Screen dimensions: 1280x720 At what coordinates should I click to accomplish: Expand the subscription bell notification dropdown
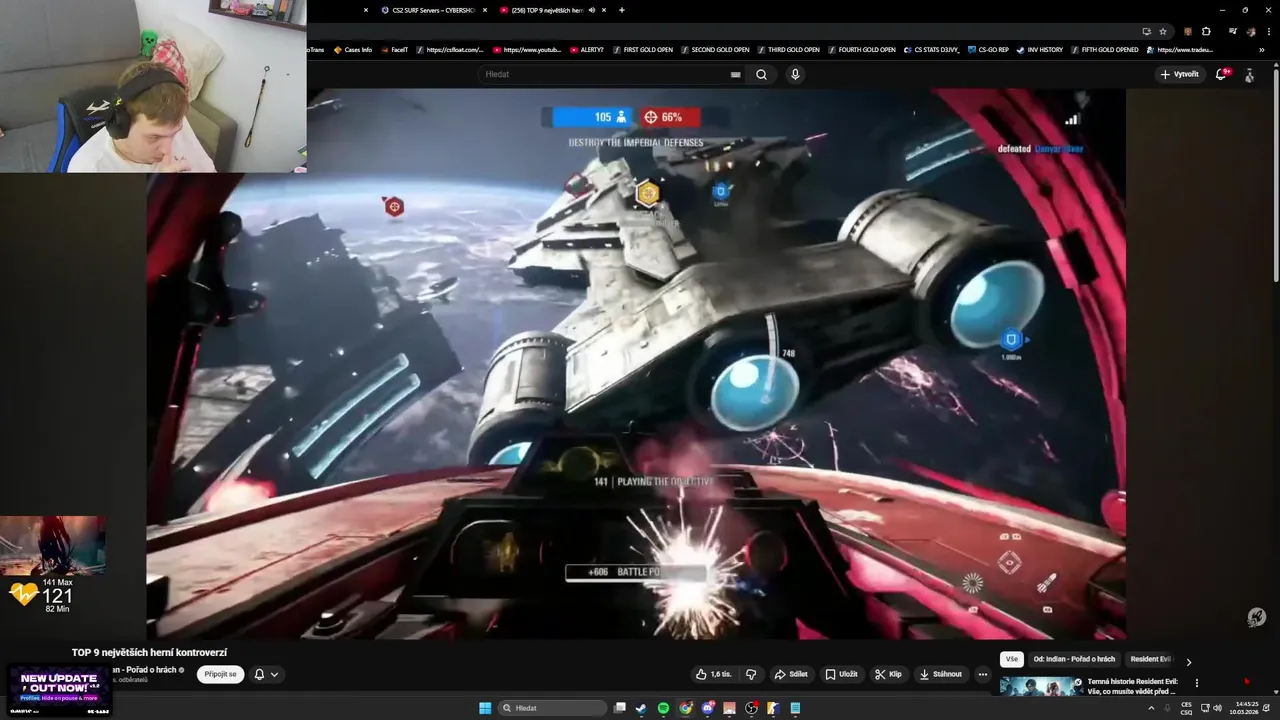point(266,674)
